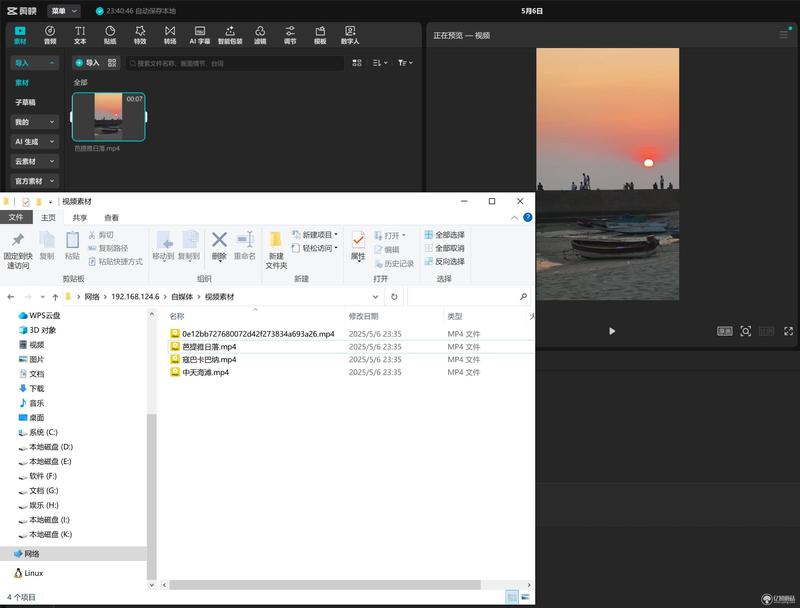Open the 智能包装 smart packaging panel

(x=230, y=35)
